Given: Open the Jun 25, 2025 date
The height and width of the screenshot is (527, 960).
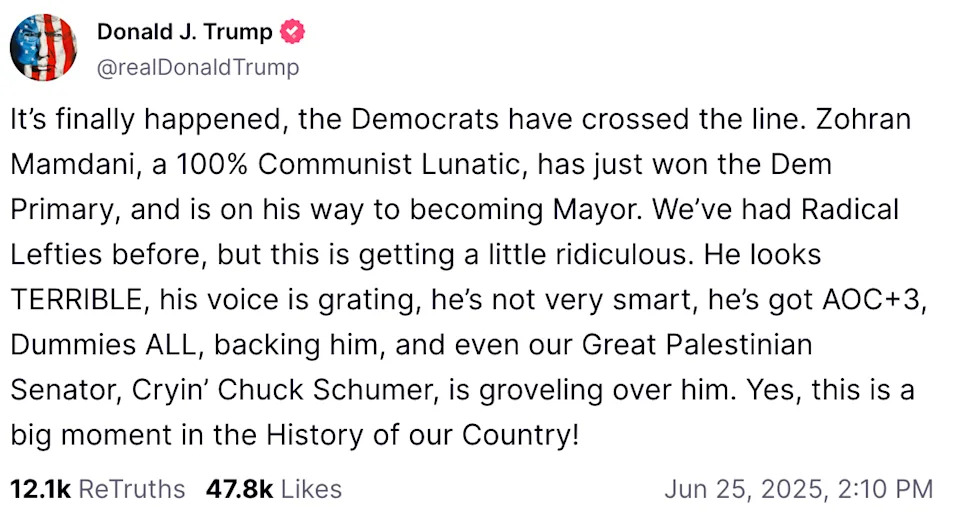Looking at the screenshot, I should pos(746,489).
